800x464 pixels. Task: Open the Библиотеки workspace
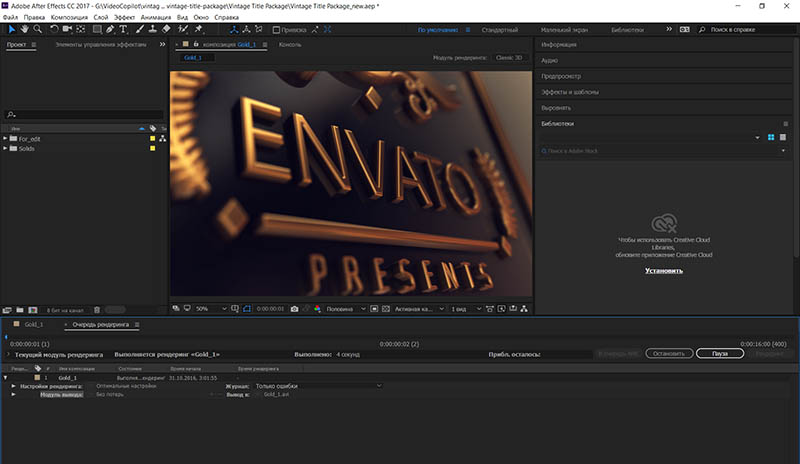627,30
